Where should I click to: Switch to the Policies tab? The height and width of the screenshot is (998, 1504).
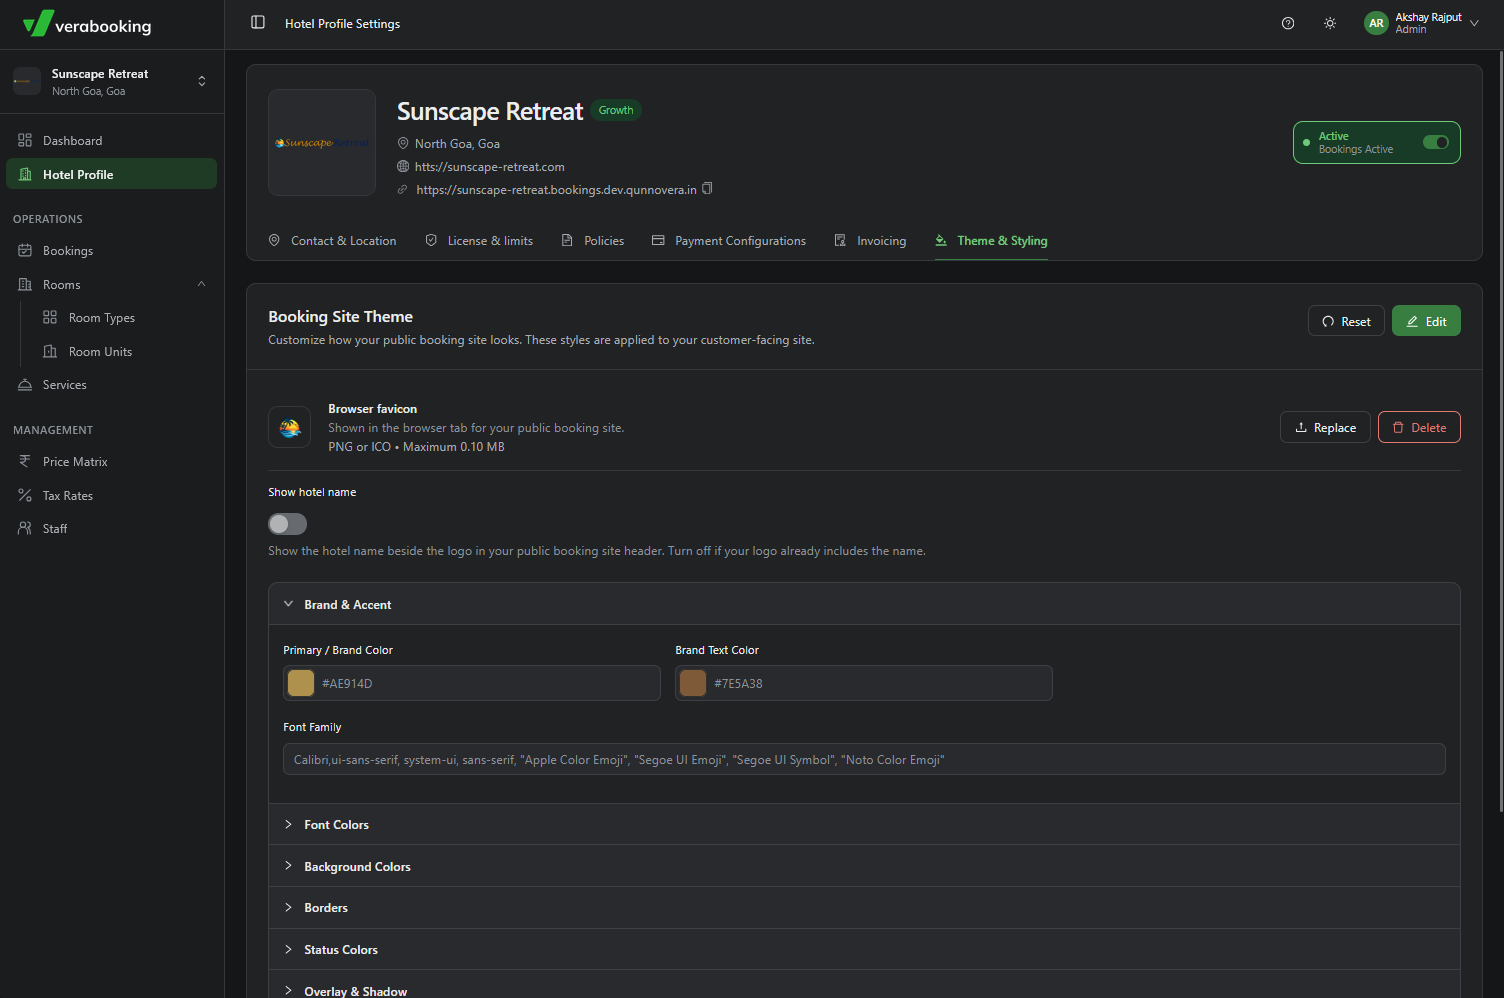593,240
